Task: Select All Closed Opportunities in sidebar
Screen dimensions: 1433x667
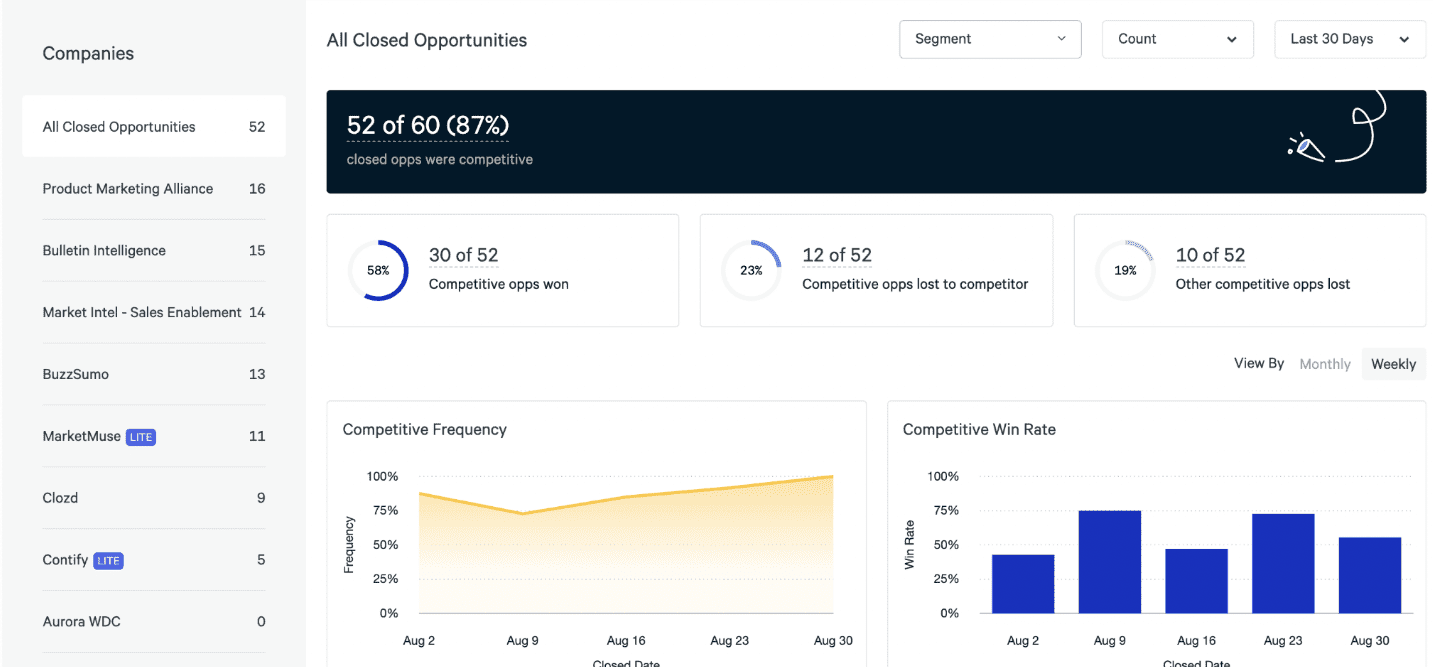Action: 154,127
